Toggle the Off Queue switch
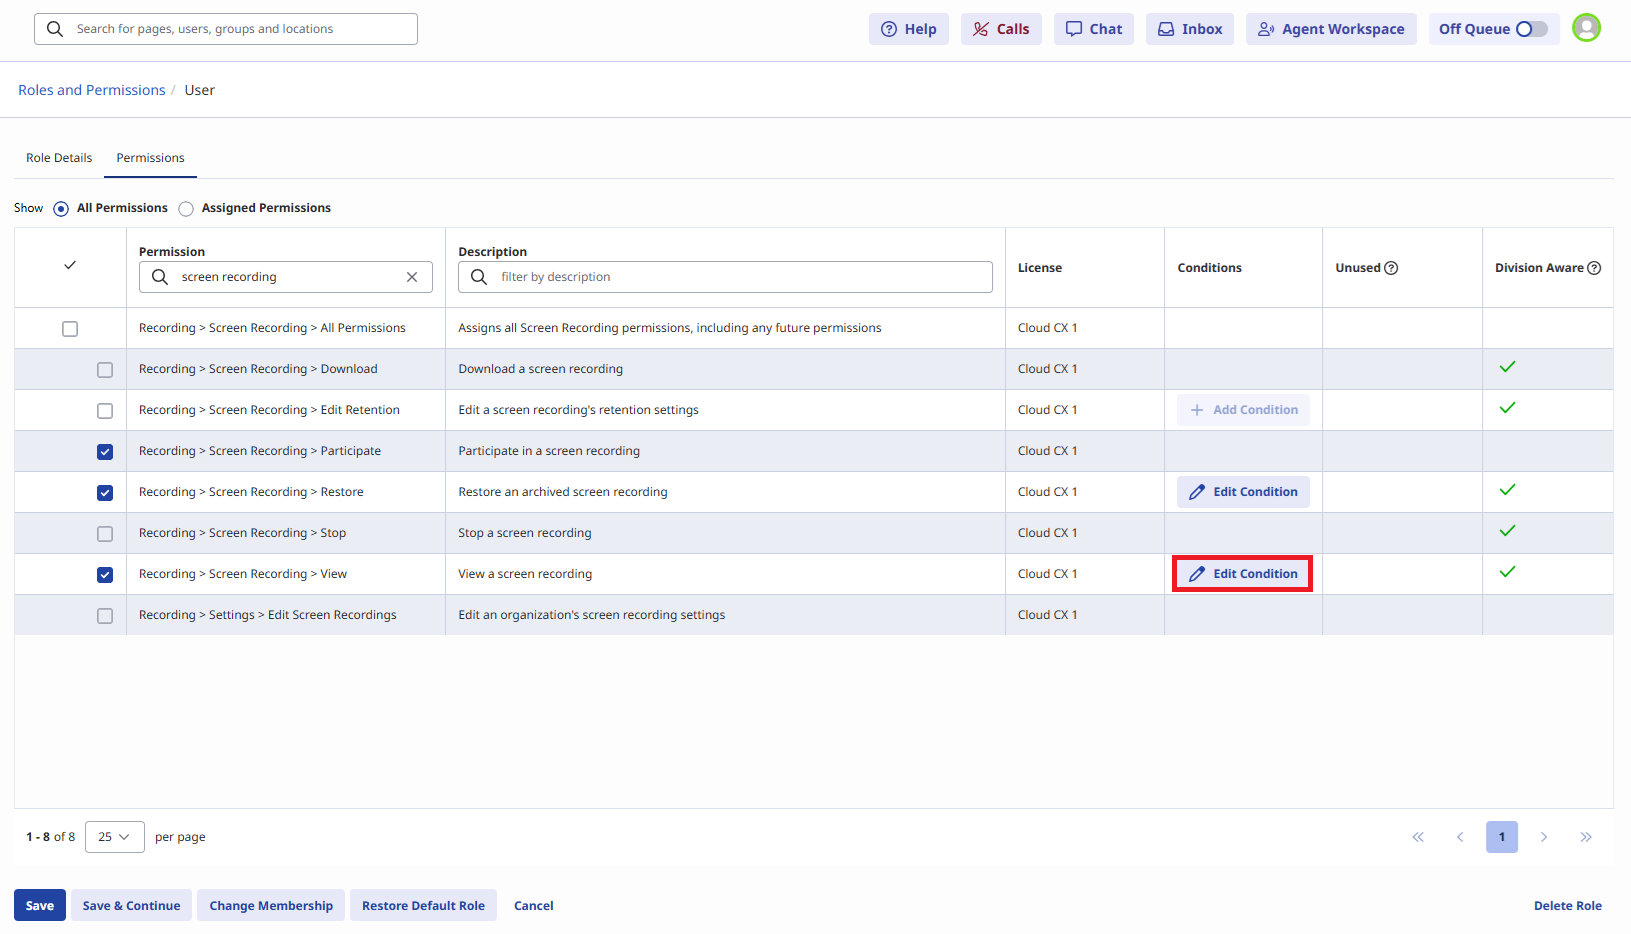 pyautogui.click(x=1530, y=29)
